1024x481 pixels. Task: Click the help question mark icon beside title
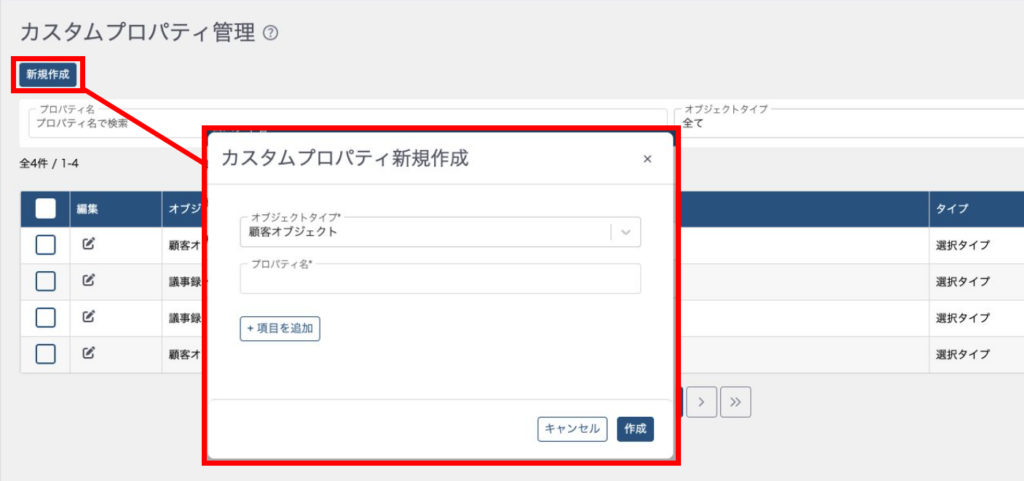[x=270, y=33]
